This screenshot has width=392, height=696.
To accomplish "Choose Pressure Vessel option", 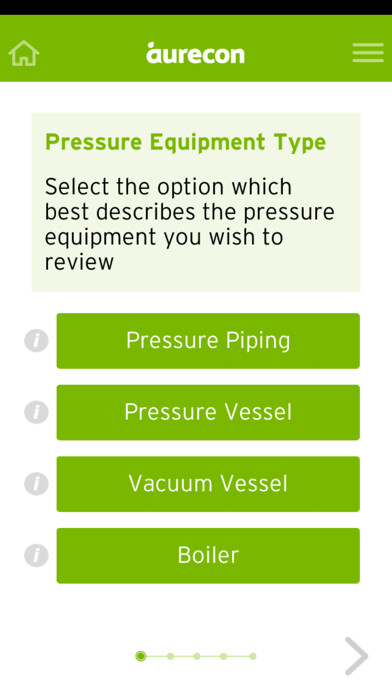I will pyautogui.click(x=208, y=412).
